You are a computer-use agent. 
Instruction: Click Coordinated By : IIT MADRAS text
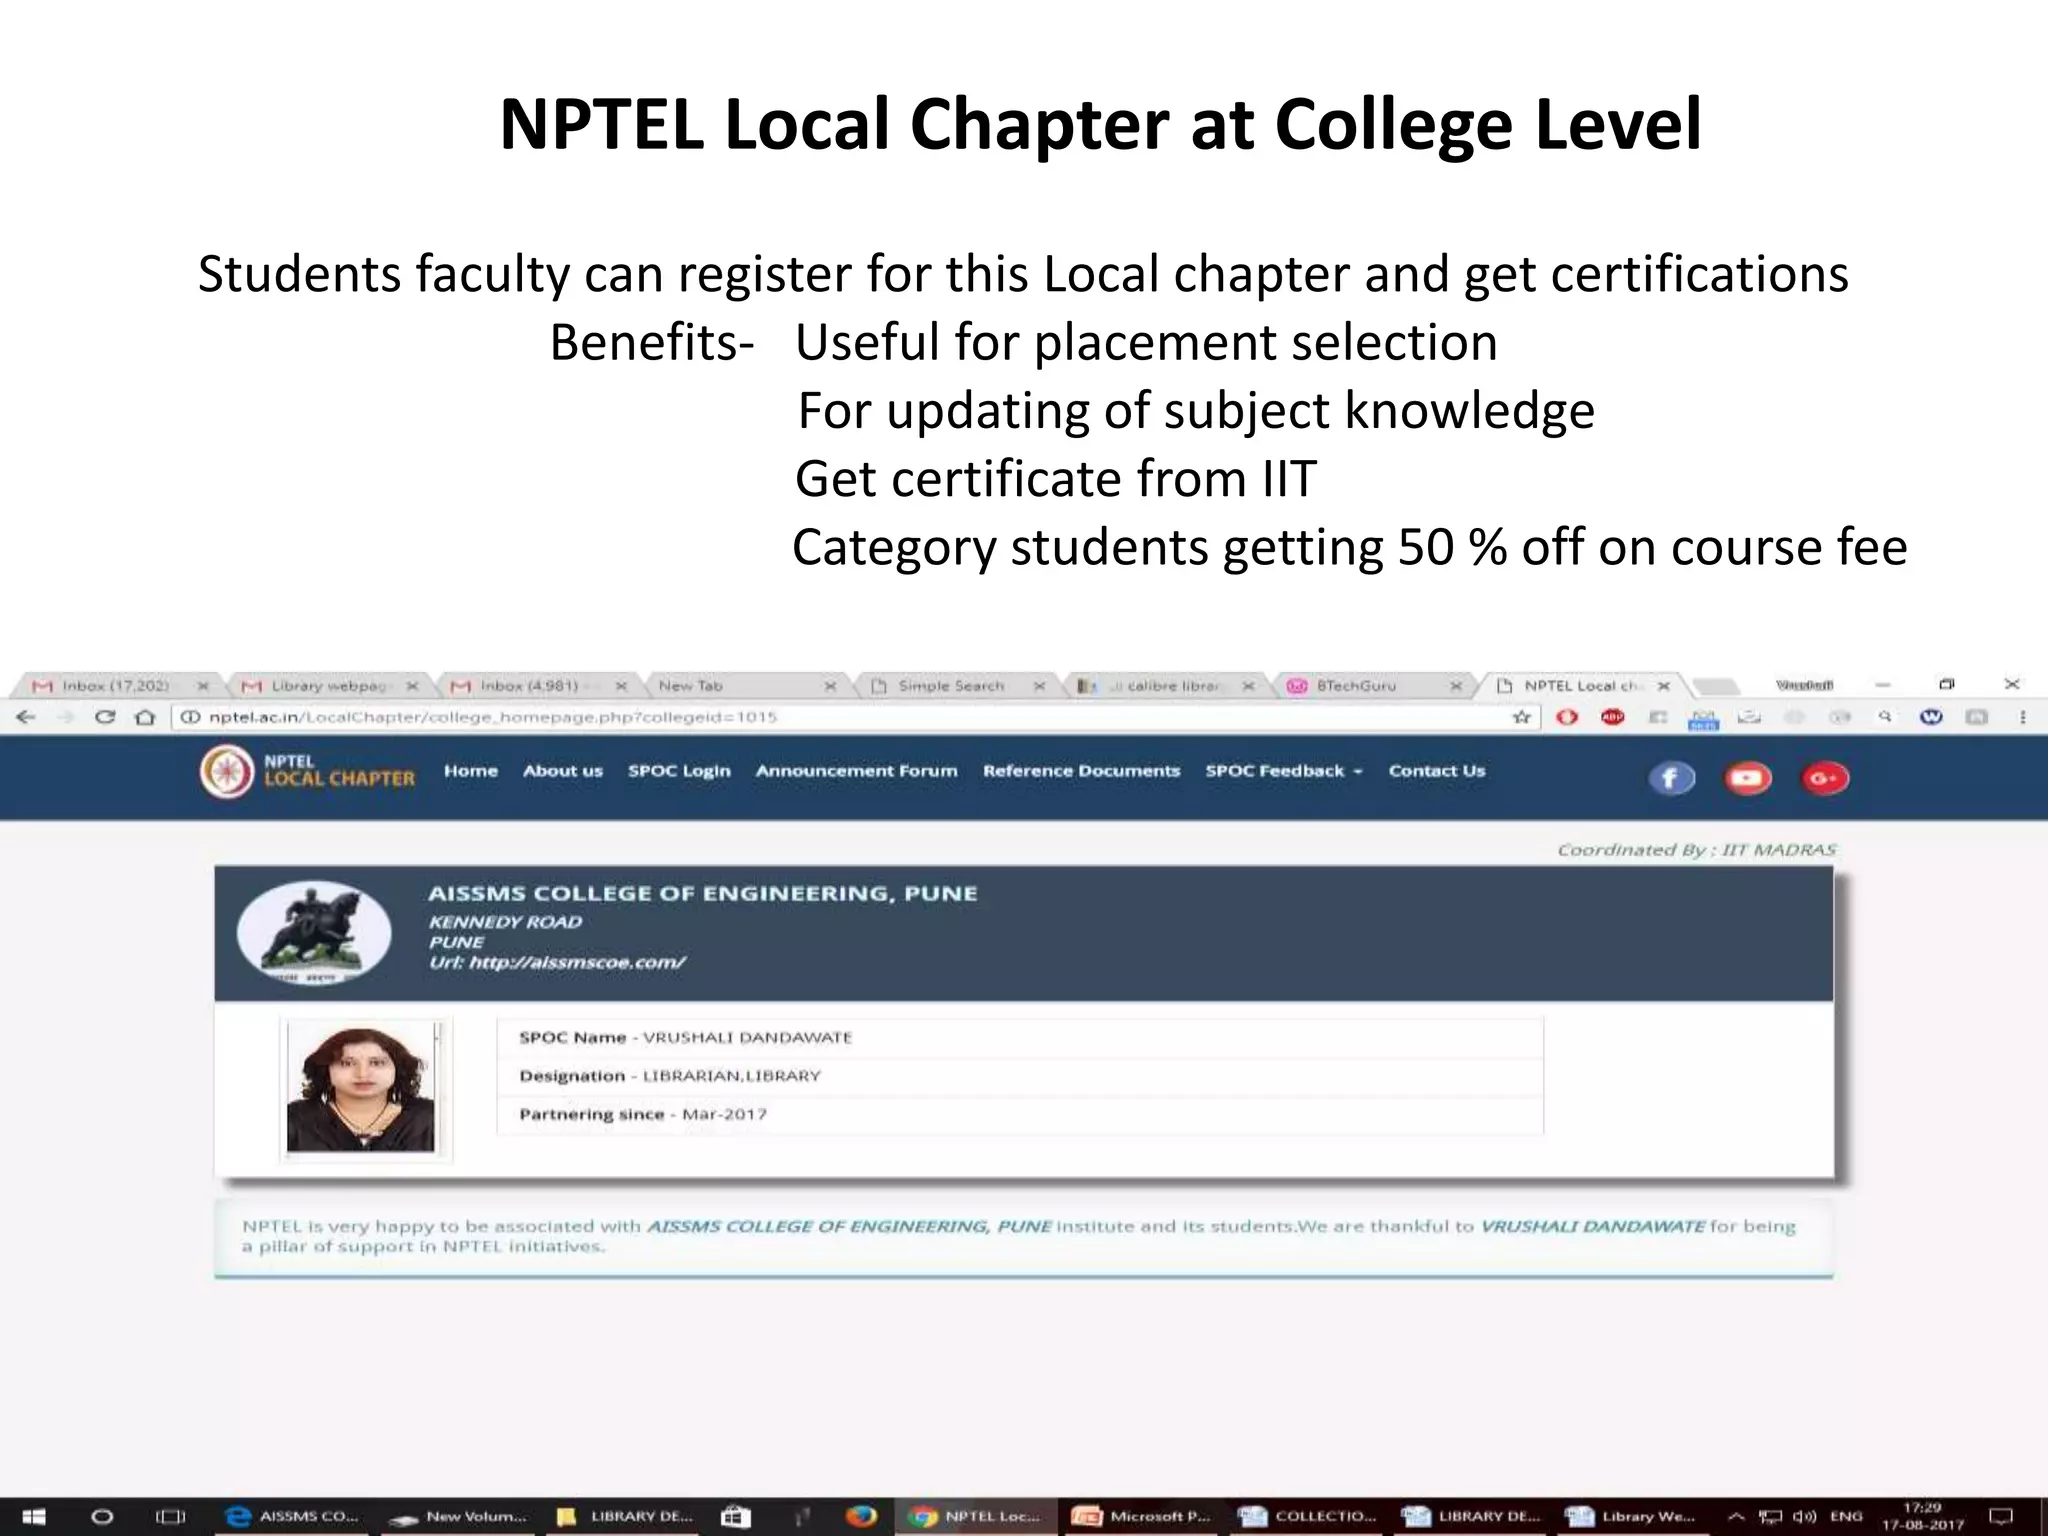pos(1697,850)
